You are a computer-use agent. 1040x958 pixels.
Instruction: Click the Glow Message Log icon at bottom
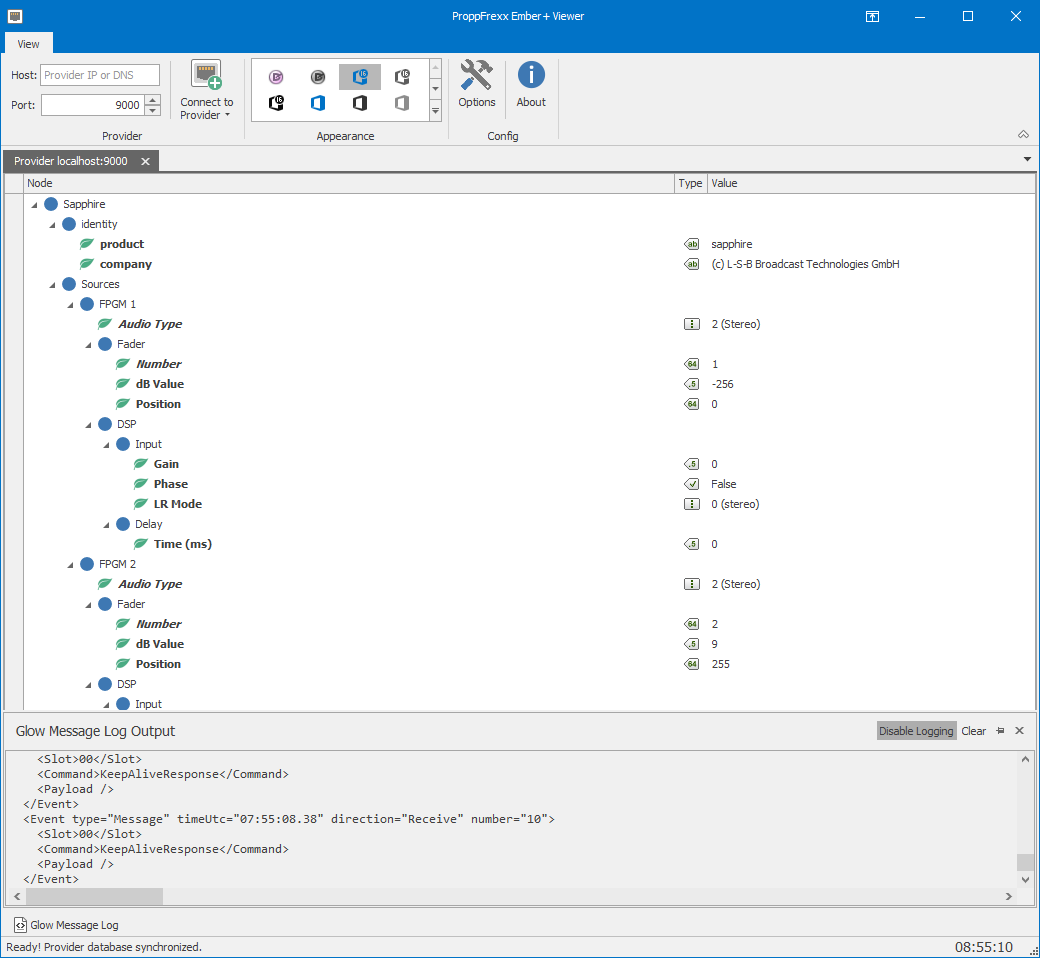click(20, 925)
